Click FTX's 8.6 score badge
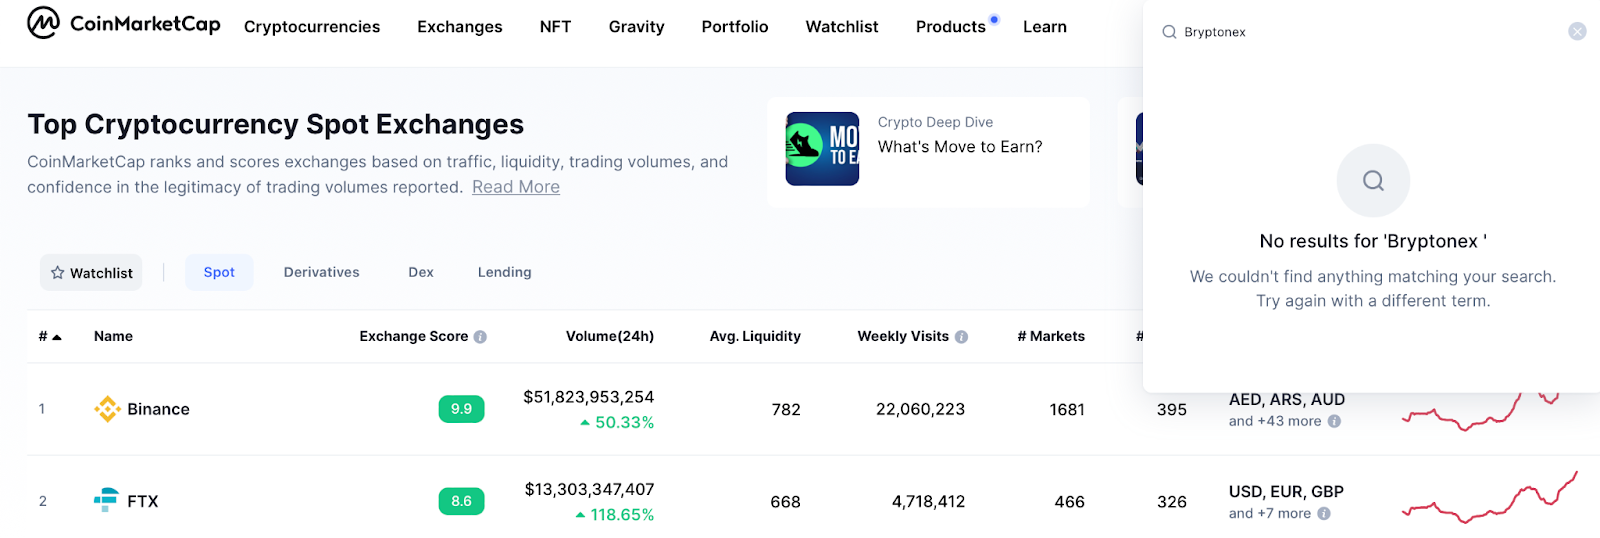Image resolution: width=1600 pixels, height=538 pixels. click(461, 501)
